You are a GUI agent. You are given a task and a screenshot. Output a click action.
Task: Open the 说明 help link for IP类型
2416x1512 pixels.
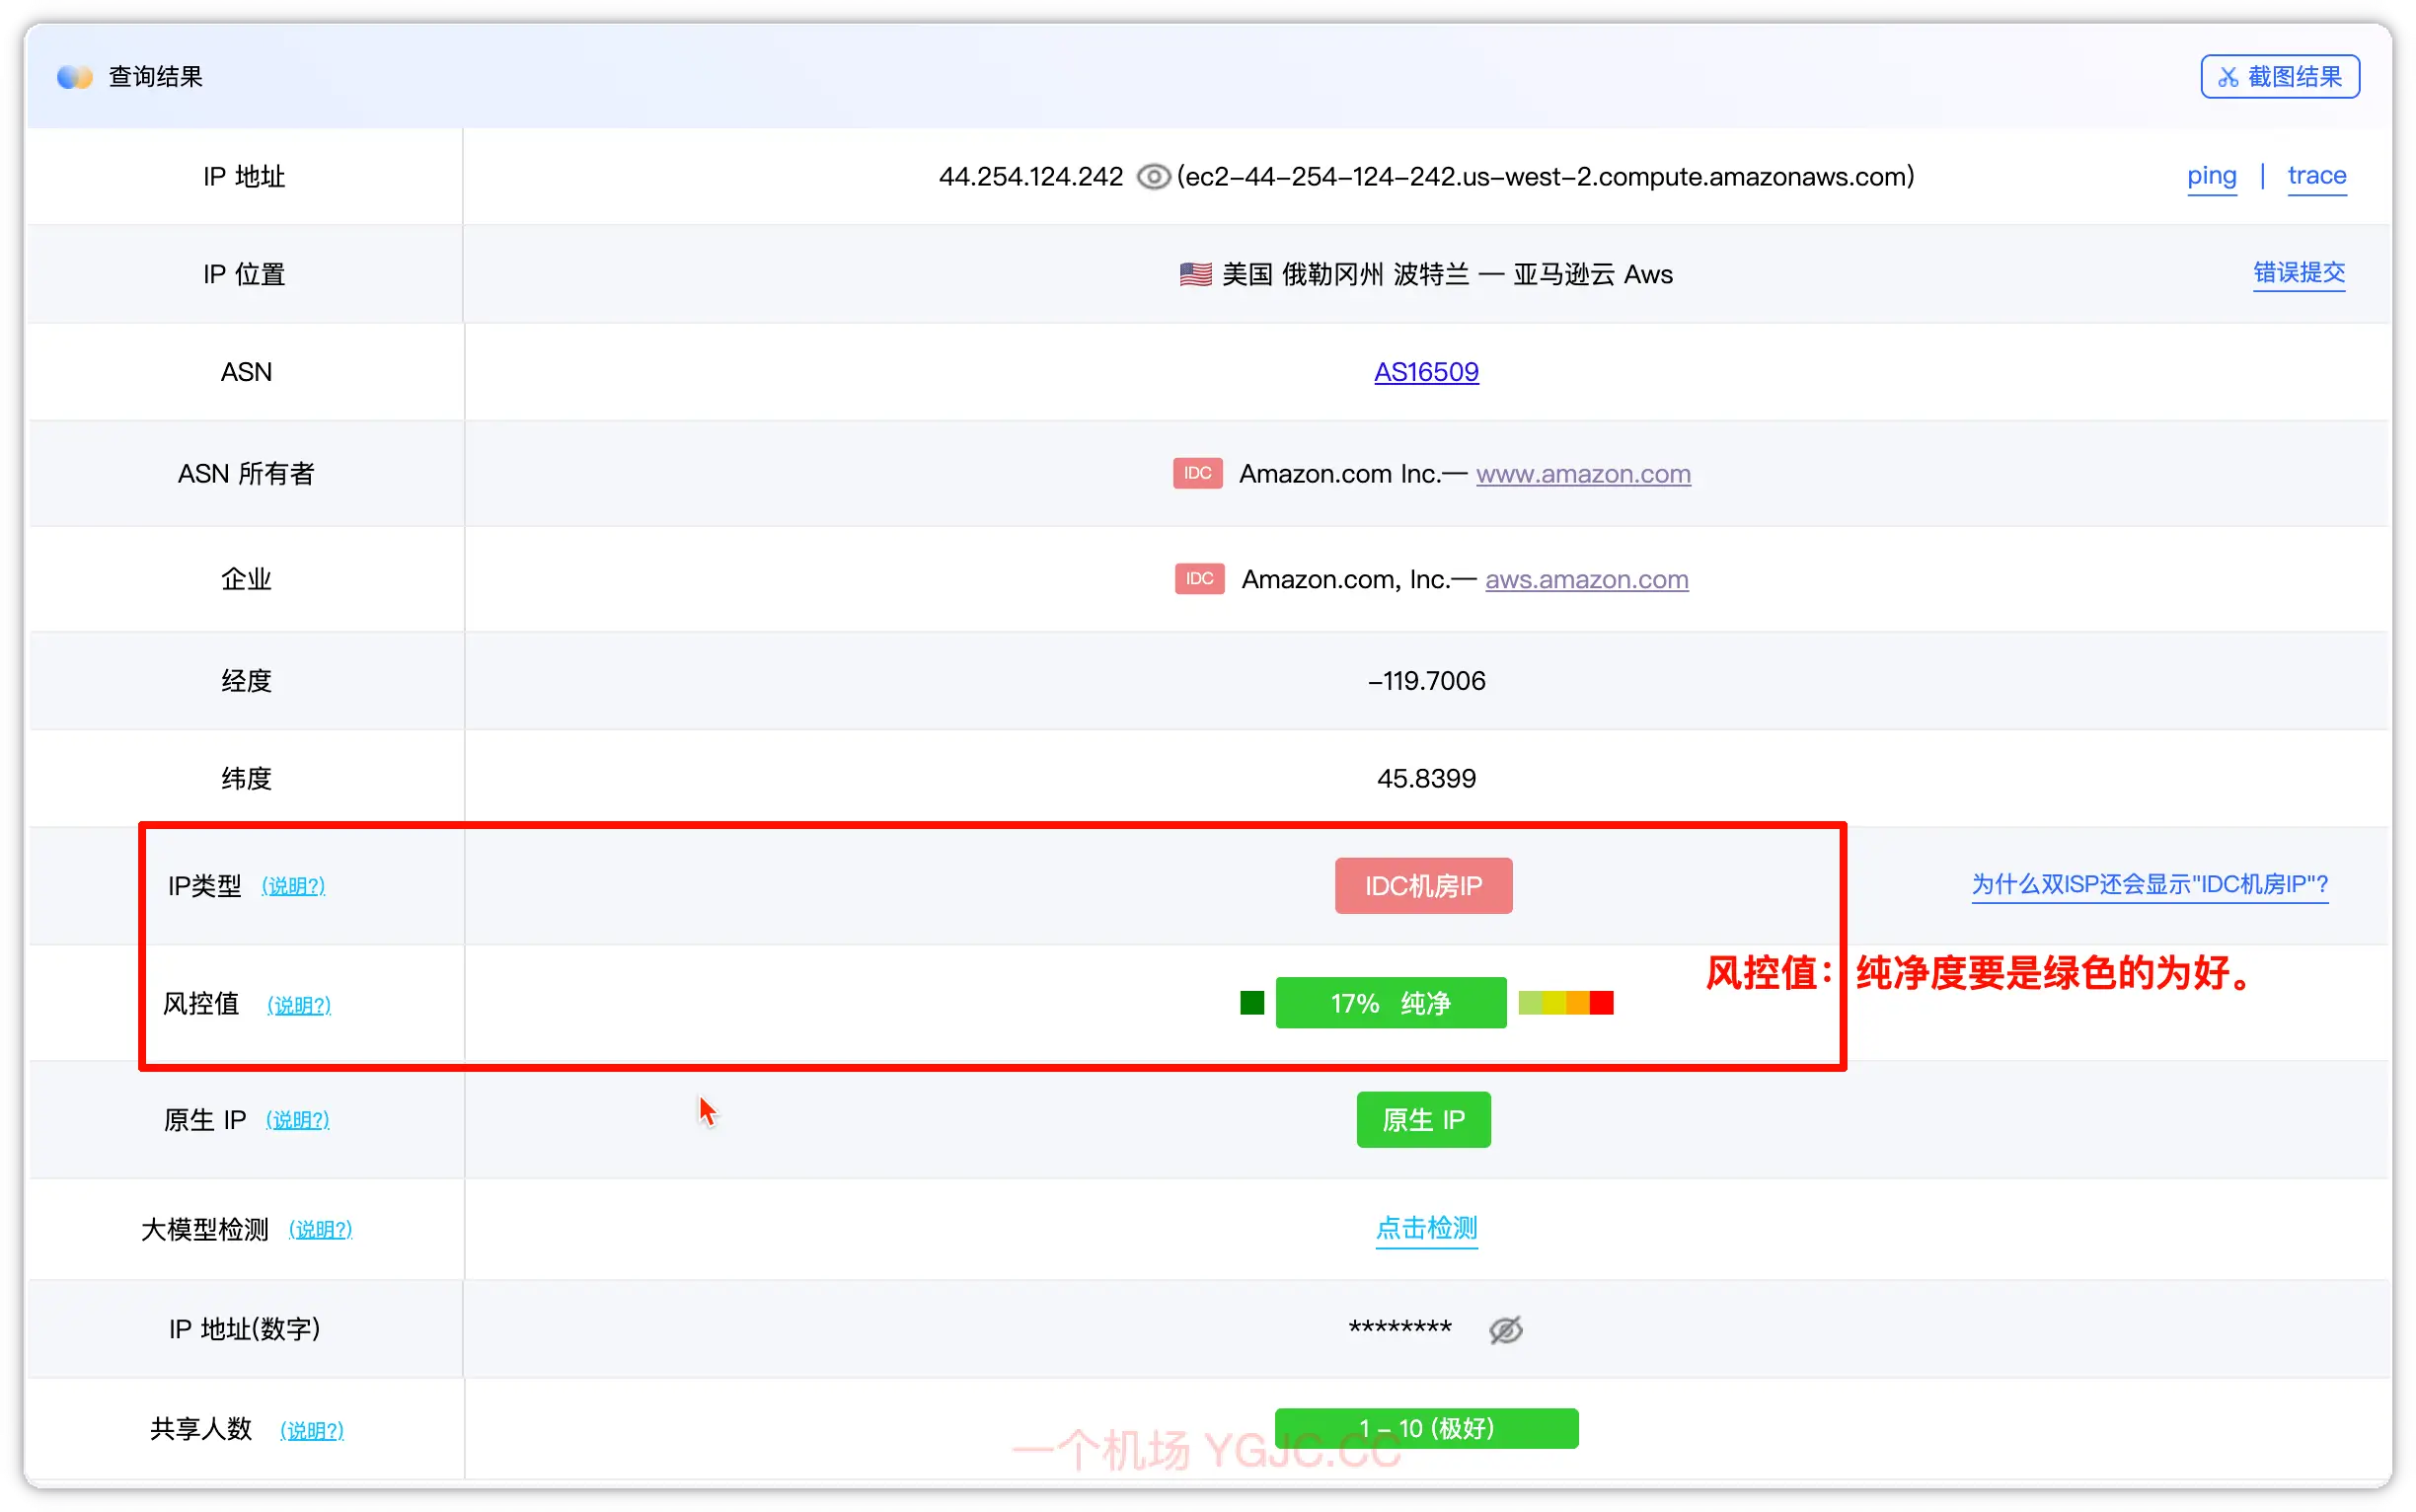[293, 886]
